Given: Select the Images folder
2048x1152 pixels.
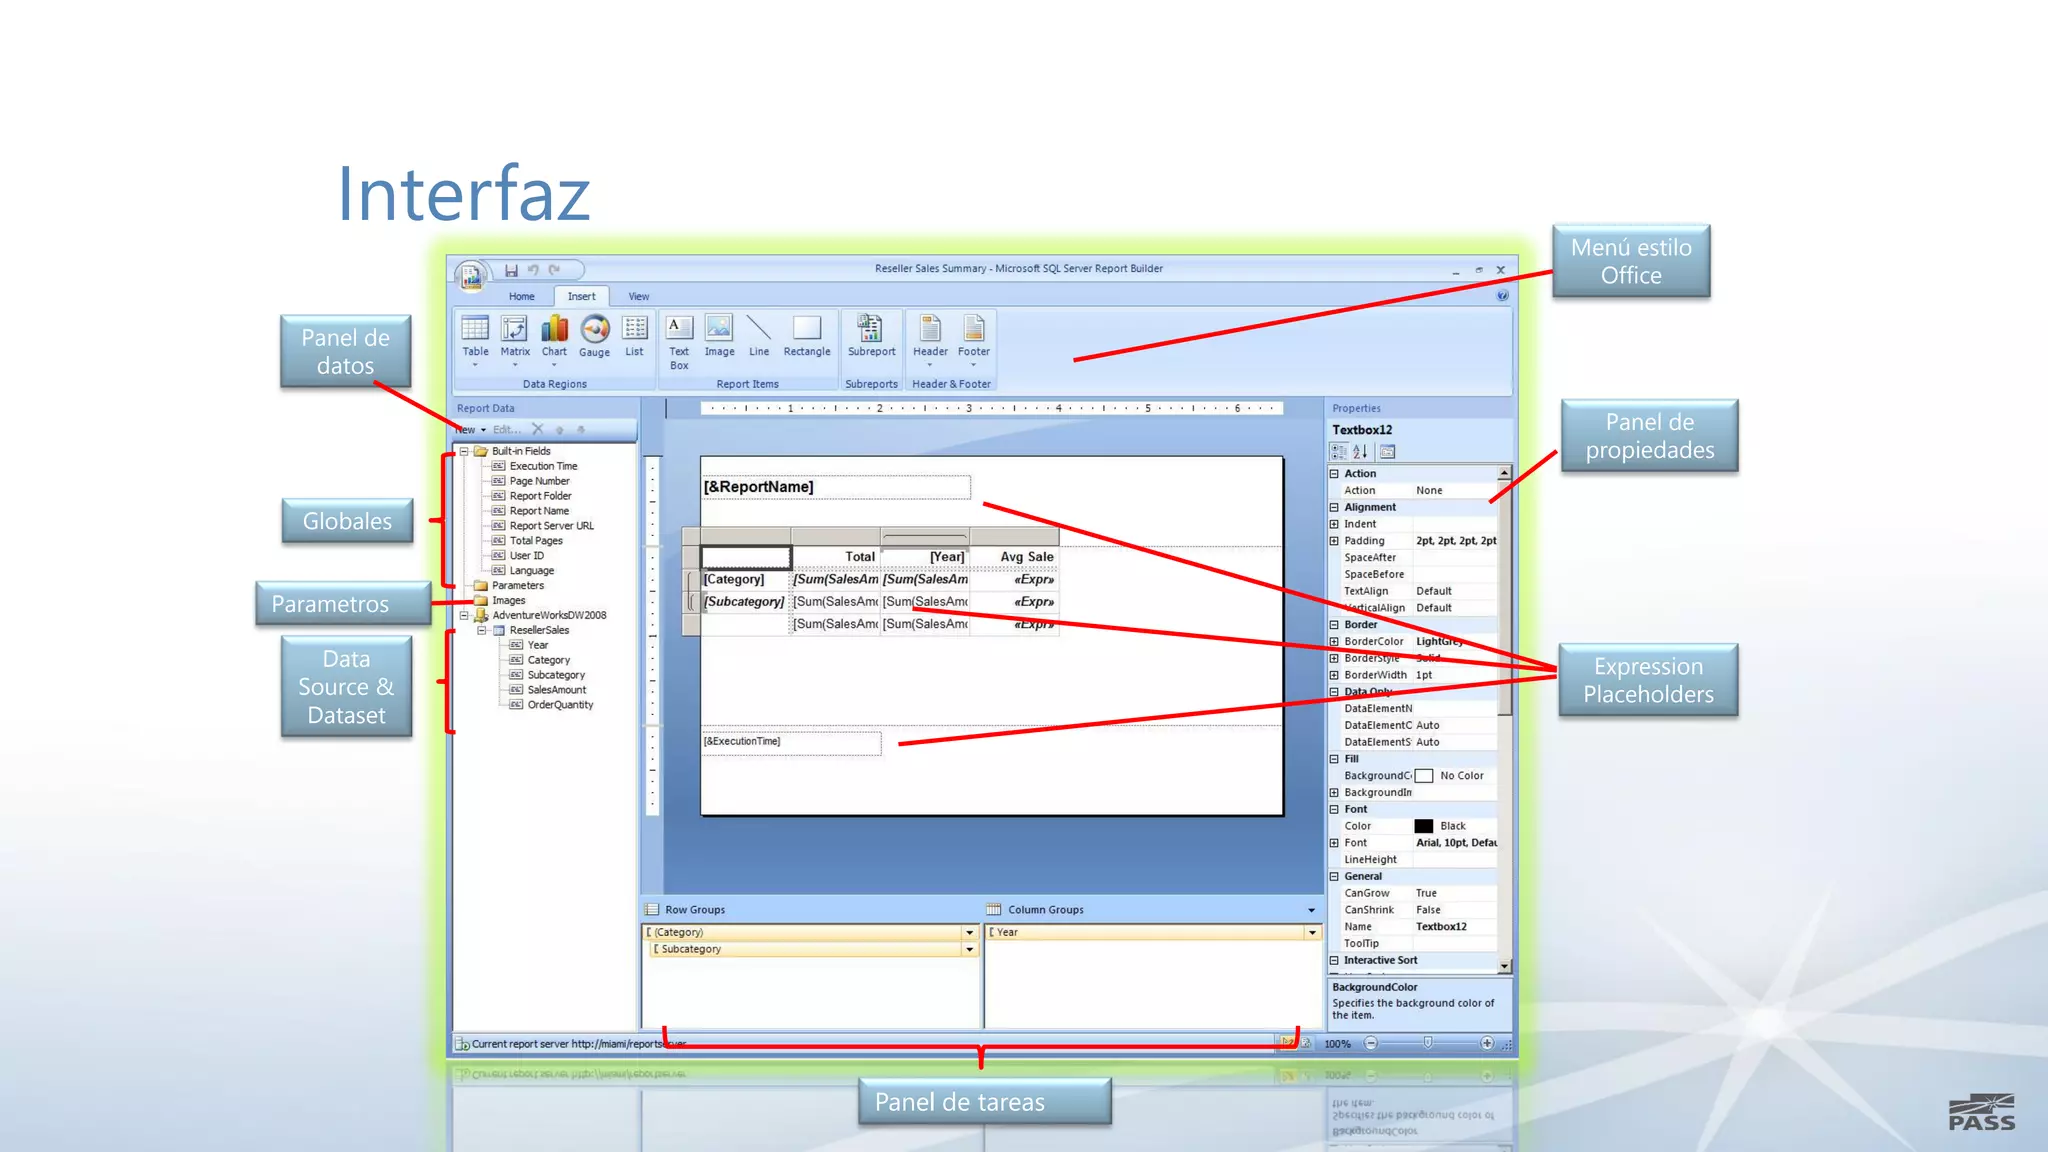Looking at the screenshot, I should (508, 601).
